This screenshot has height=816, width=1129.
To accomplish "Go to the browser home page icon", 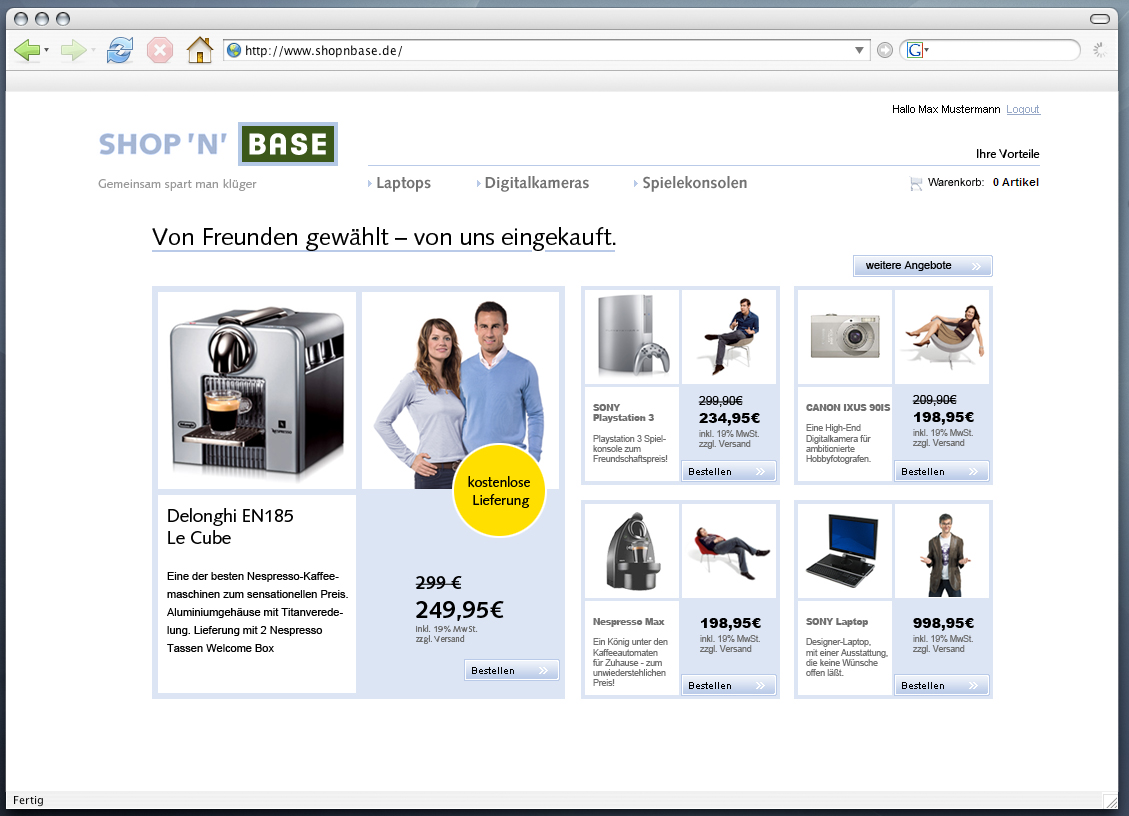I will [199, 50].
